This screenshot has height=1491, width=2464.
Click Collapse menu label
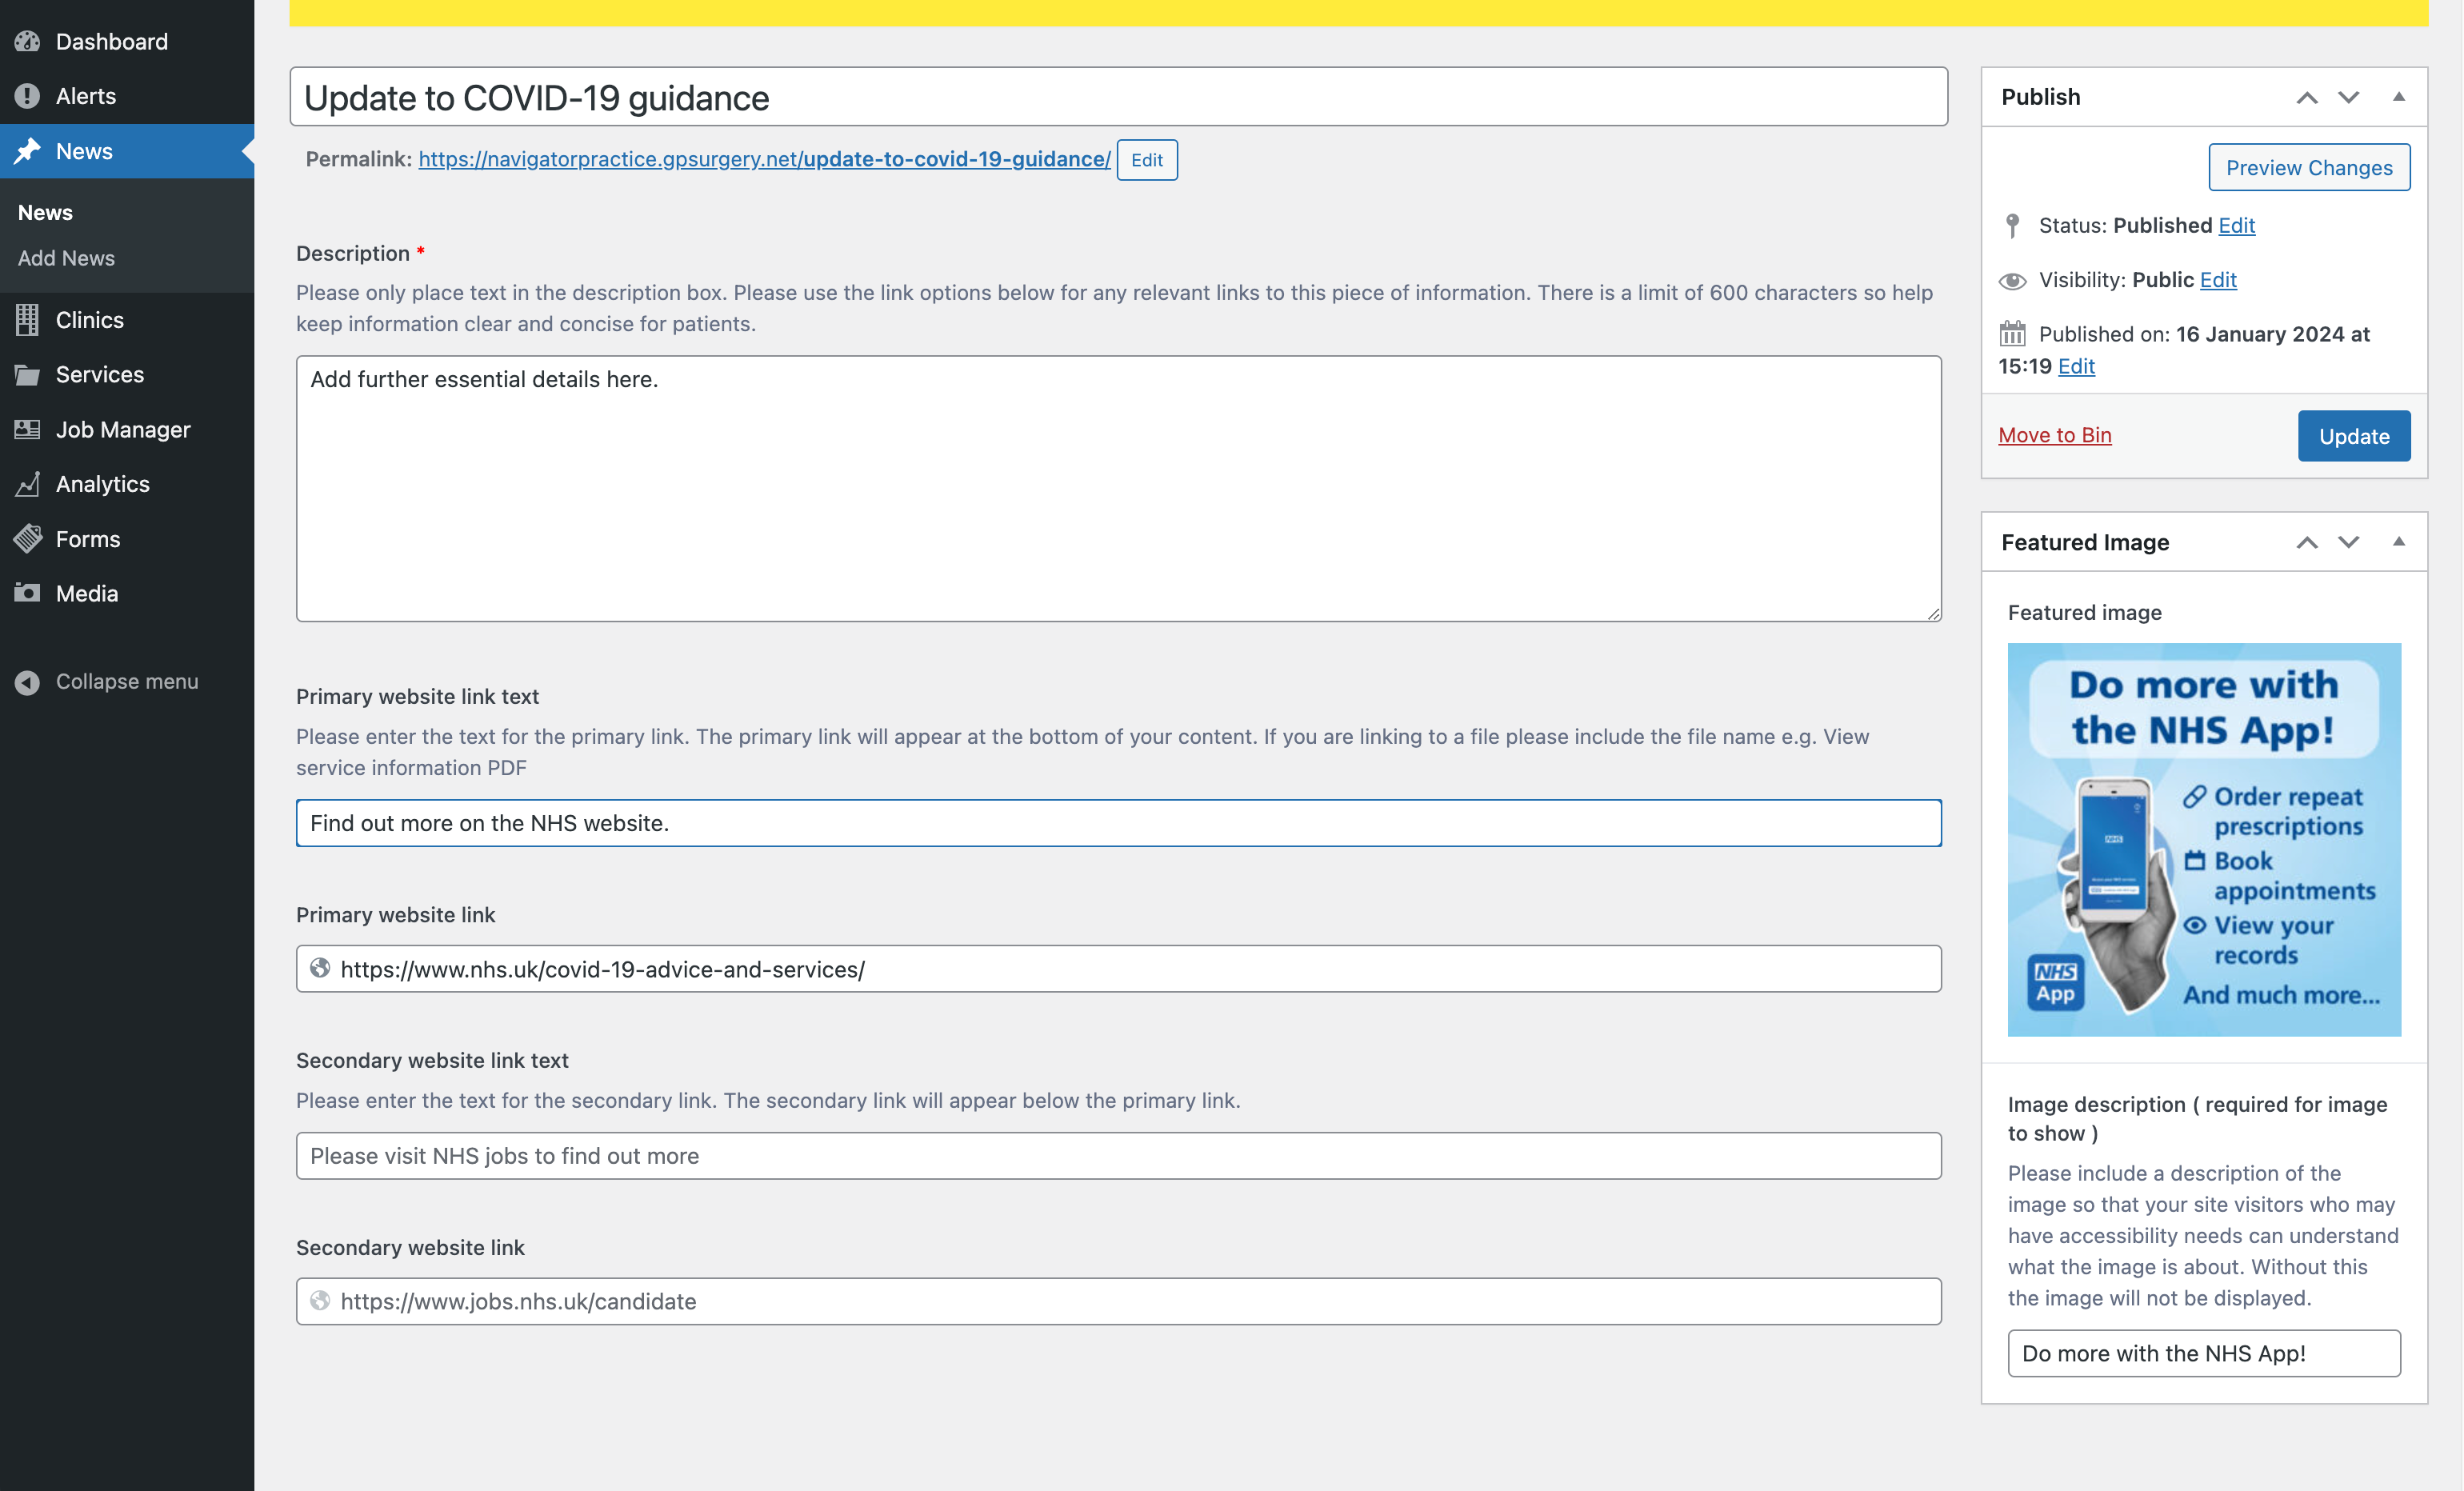(127, 682)
